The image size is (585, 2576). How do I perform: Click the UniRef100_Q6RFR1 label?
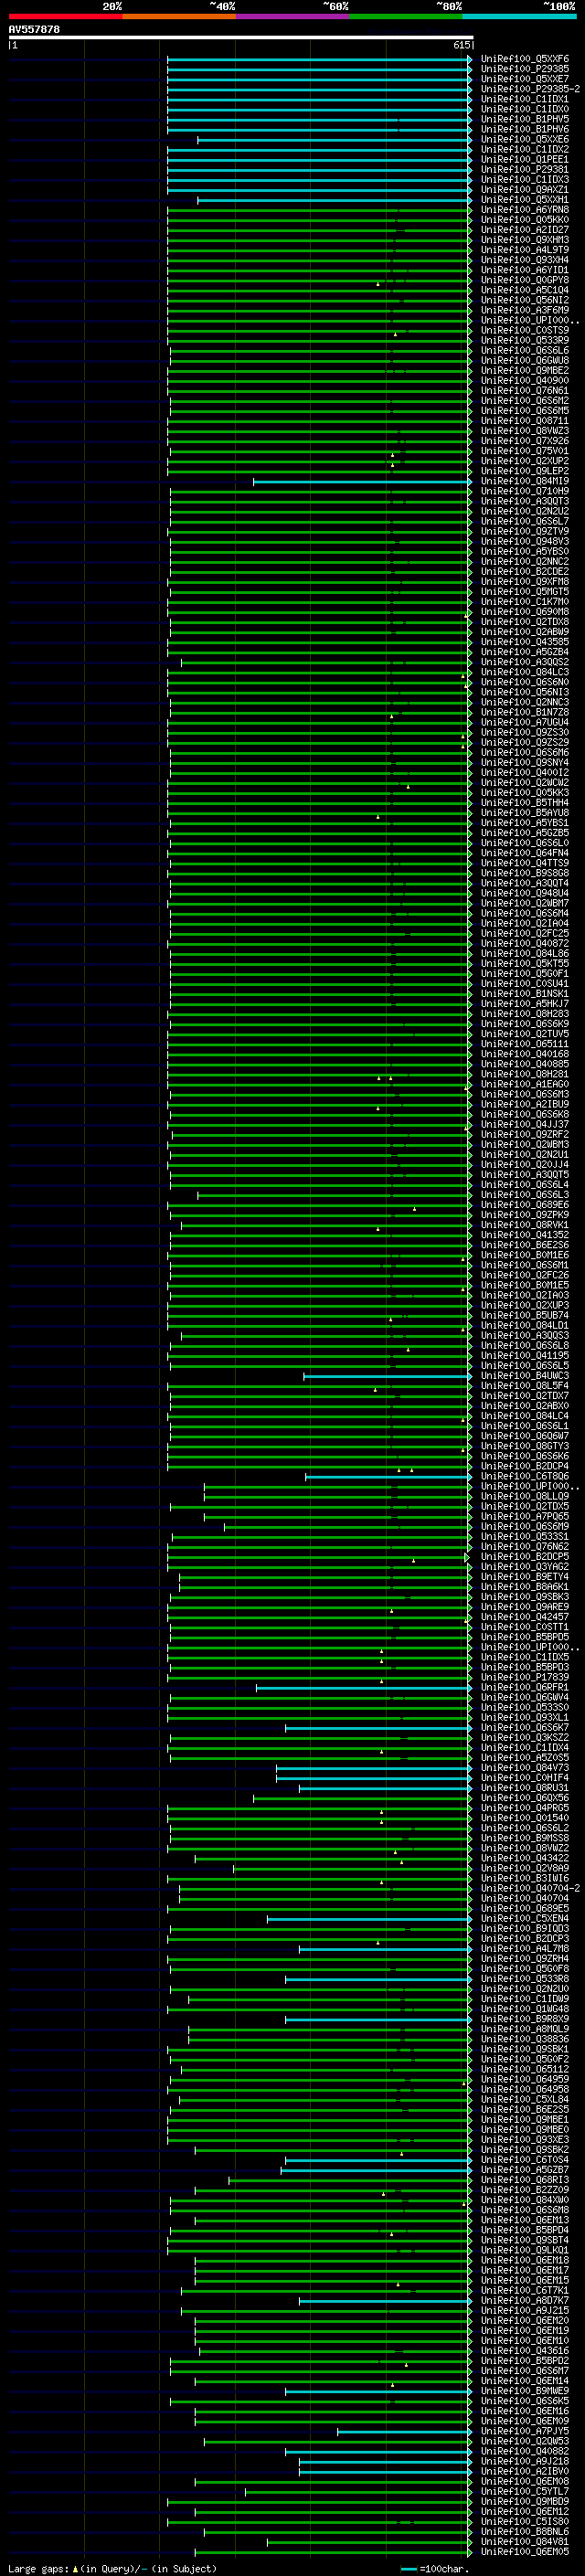coord(525,1688)
